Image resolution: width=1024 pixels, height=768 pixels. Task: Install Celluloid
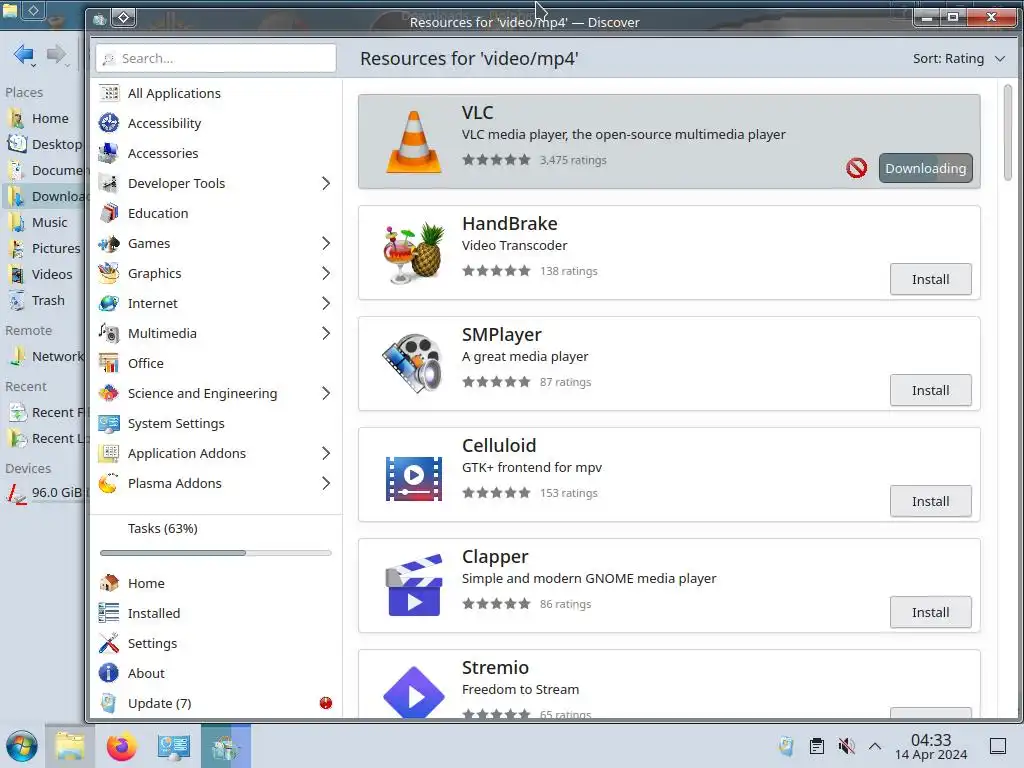pos(930,502)
